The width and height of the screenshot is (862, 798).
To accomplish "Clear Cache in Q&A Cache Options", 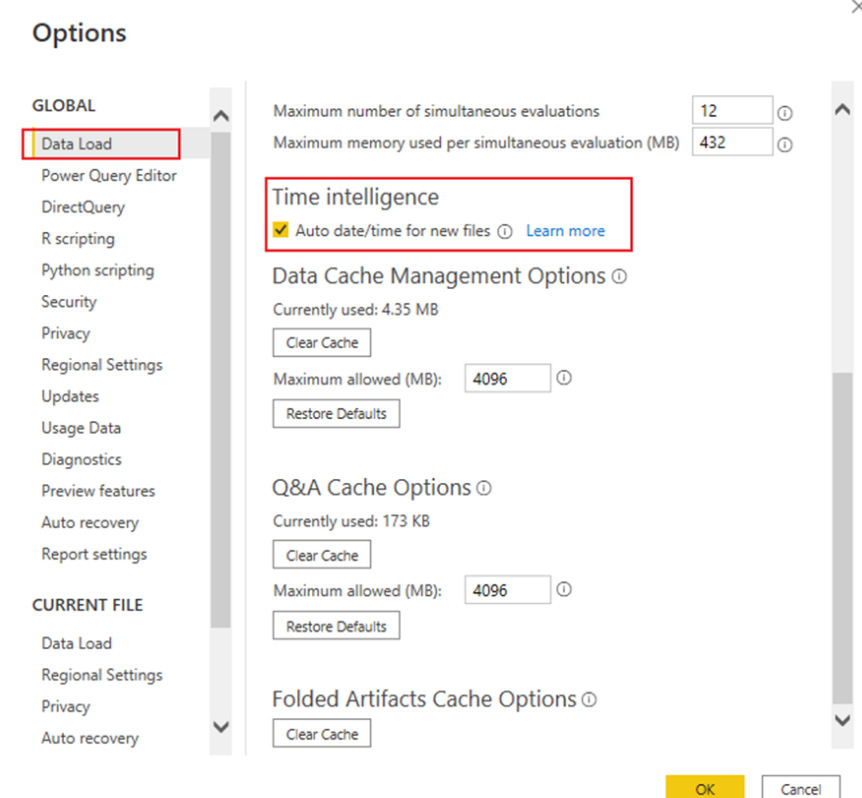I will click(x=322, y=555).
